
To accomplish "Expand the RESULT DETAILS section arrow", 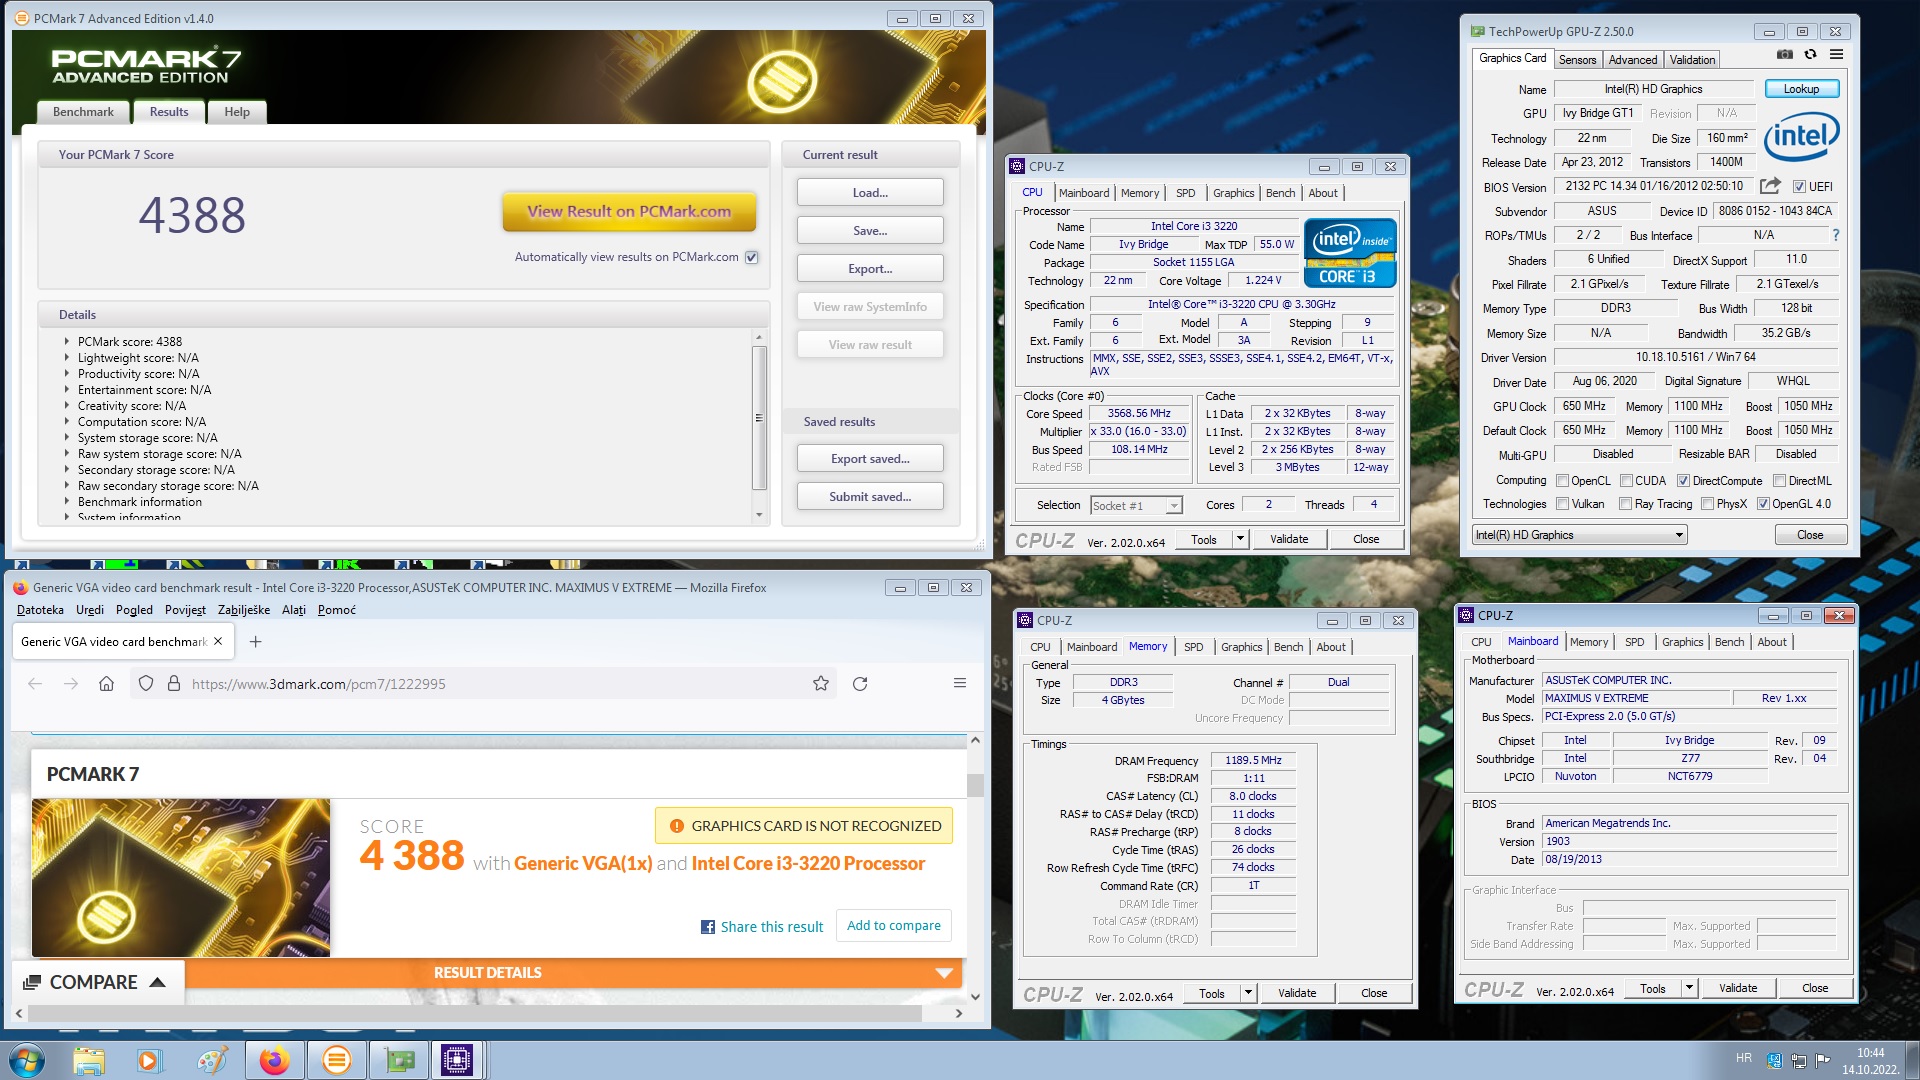I will tap(943, 973).
